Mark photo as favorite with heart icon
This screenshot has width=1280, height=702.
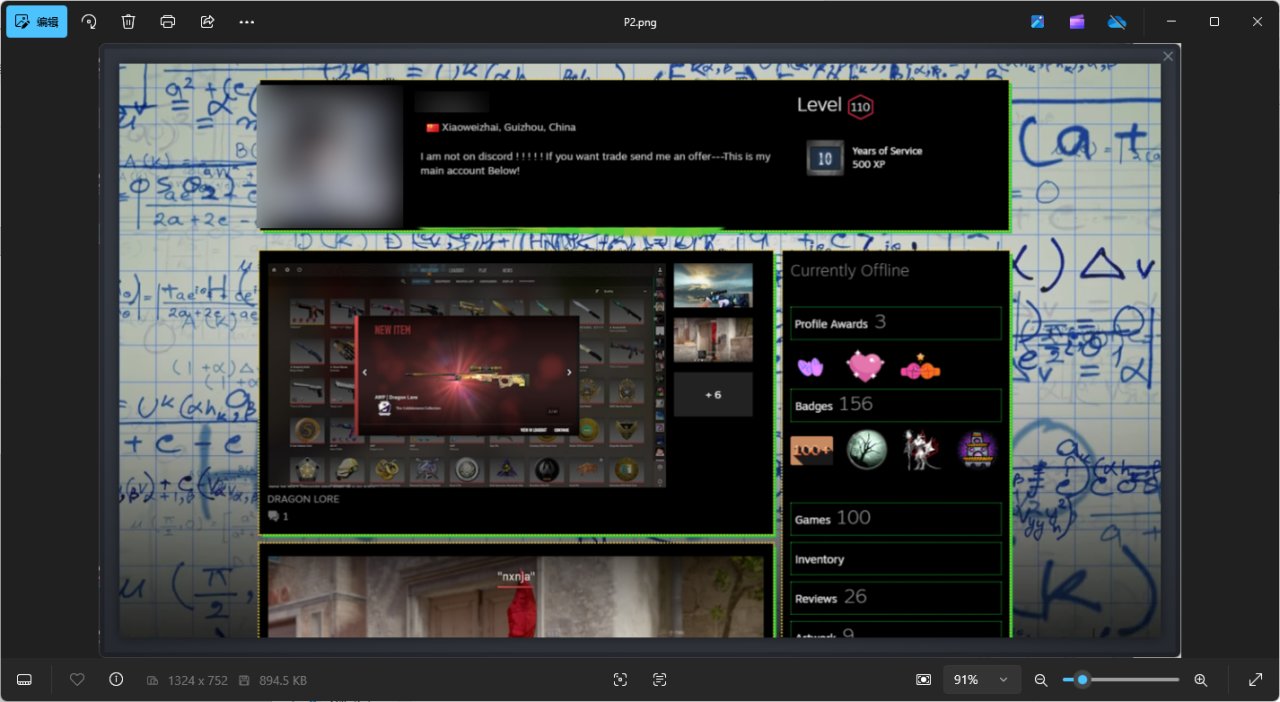[x=77, y=680]
